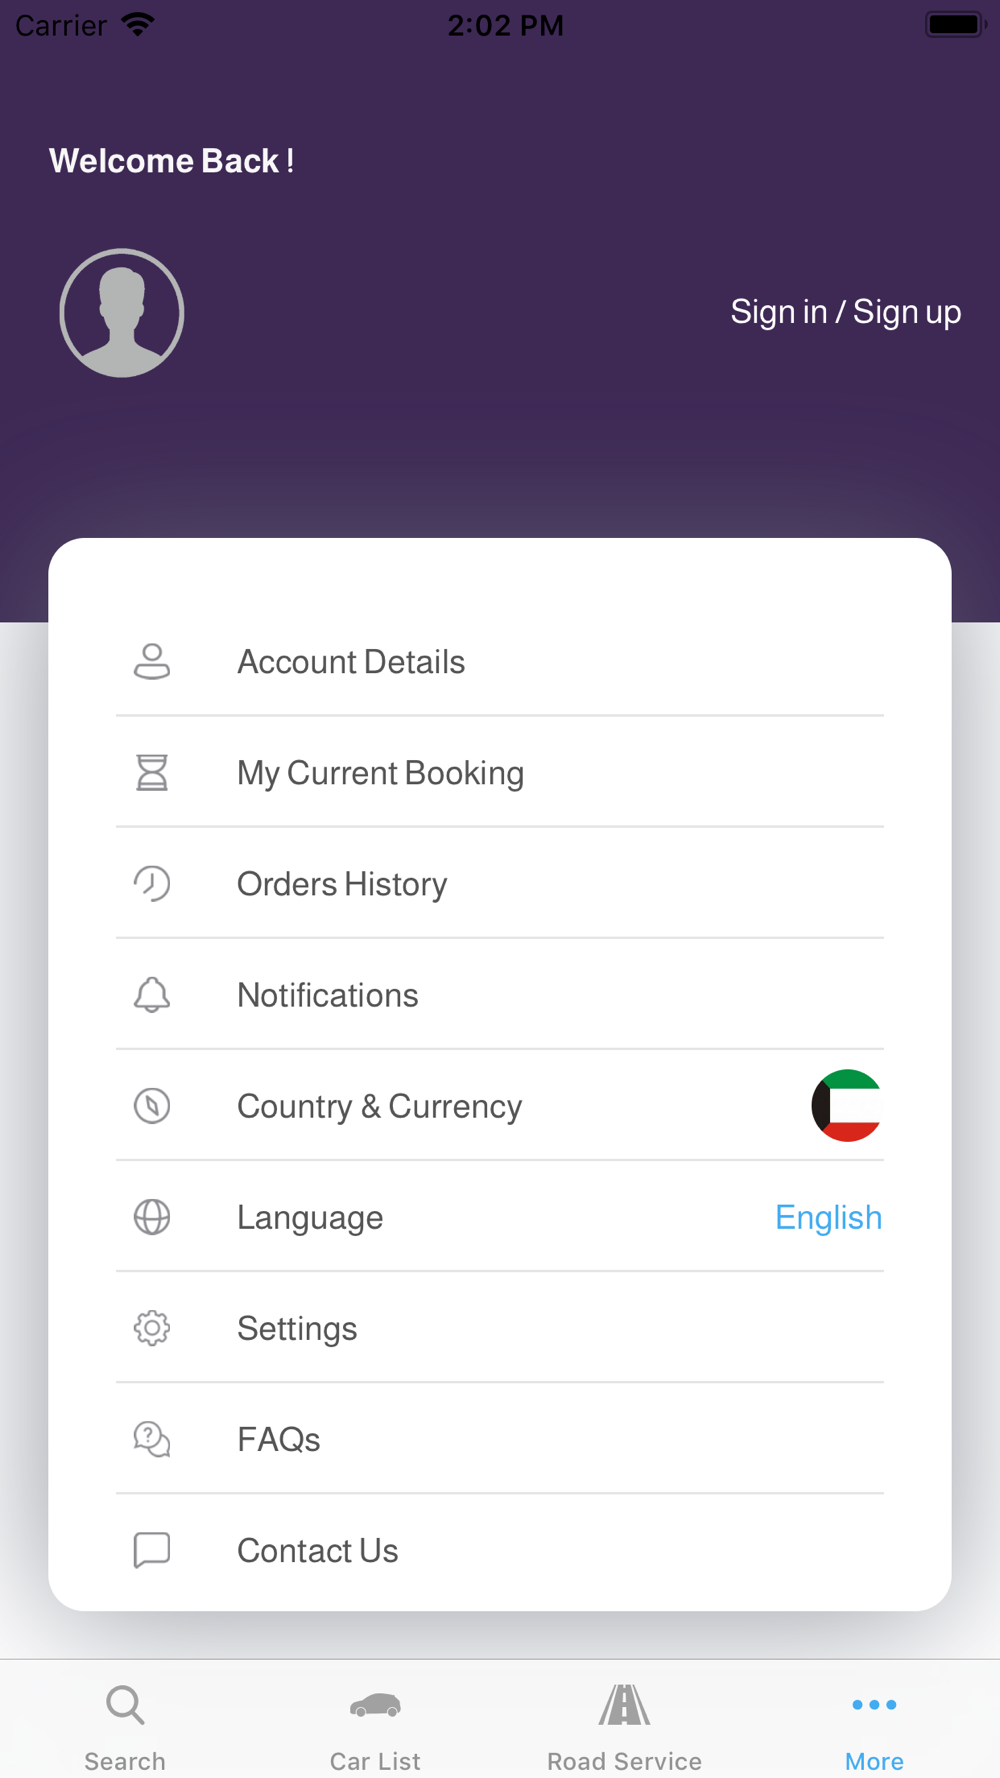The image size is (1000, 1778).
Task: Click the FAQs question bubble icon
Action: tap(152, 1438)
